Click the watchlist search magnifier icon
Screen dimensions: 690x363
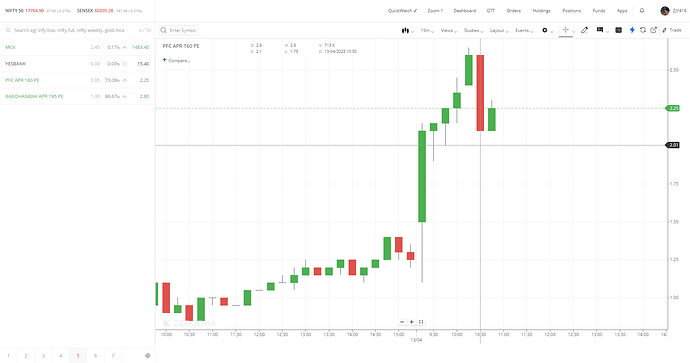coord(8,30)
